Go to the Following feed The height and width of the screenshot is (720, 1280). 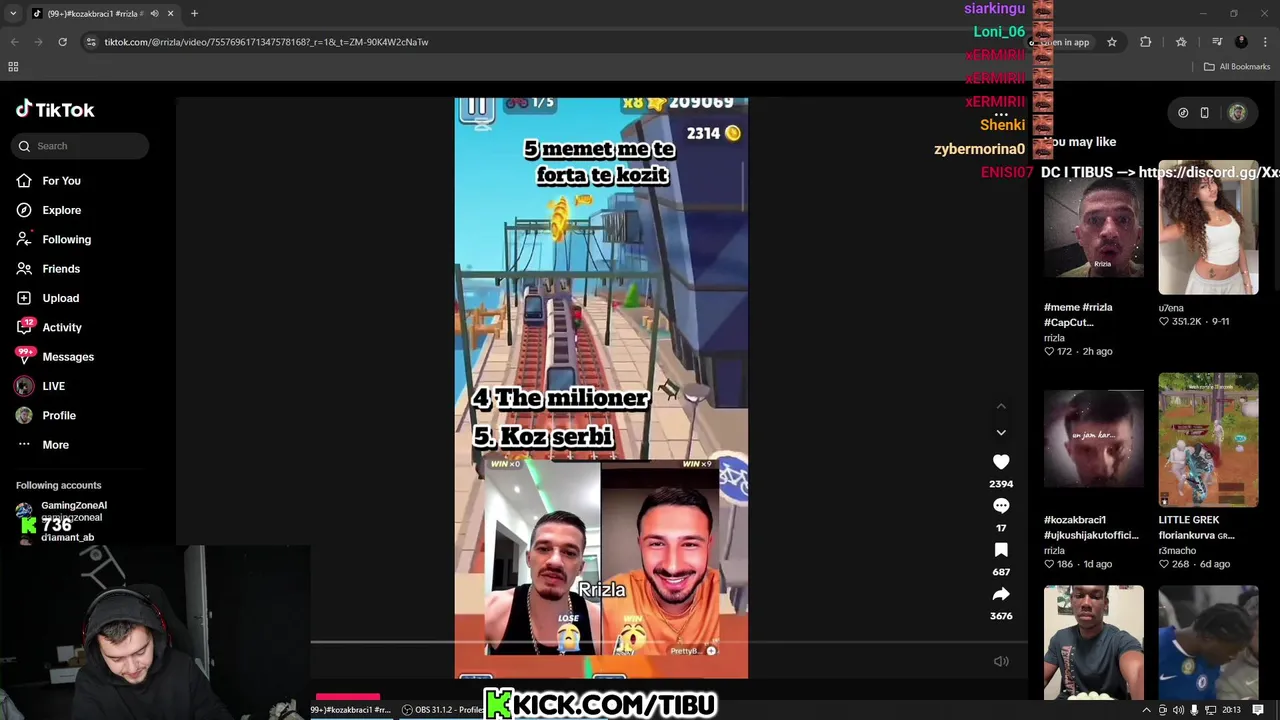[54, 239]
